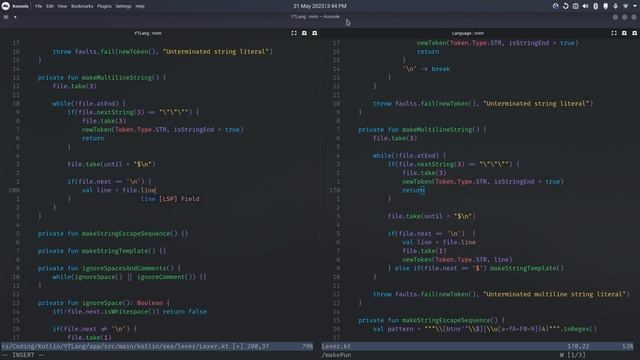640x360 pixels.
Task: Click 'Unterminated multiline string literal' in right pane
Action: (554, 294)
